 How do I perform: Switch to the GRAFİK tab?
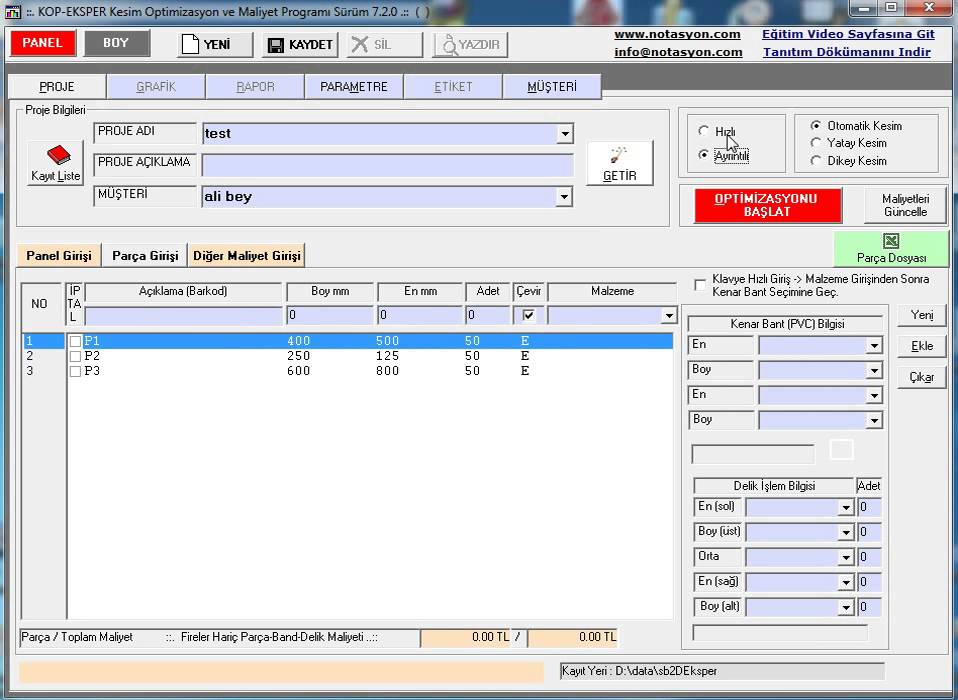pos(156,87)
